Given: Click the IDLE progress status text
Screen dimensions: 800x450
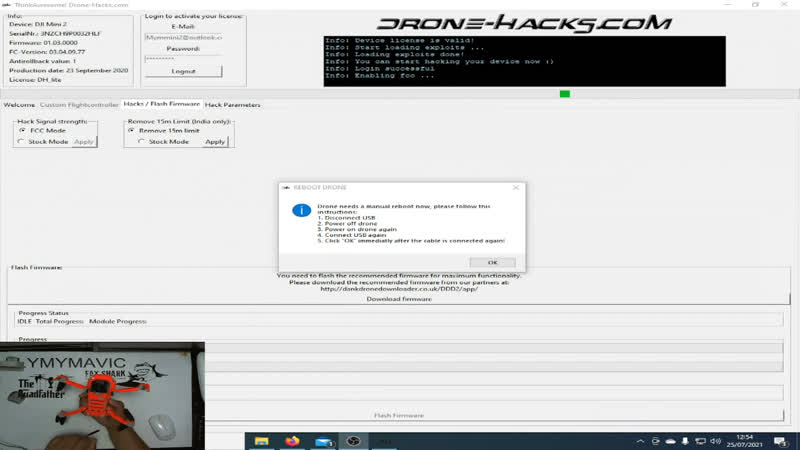Looking at the screenshot, I should 24,321.
